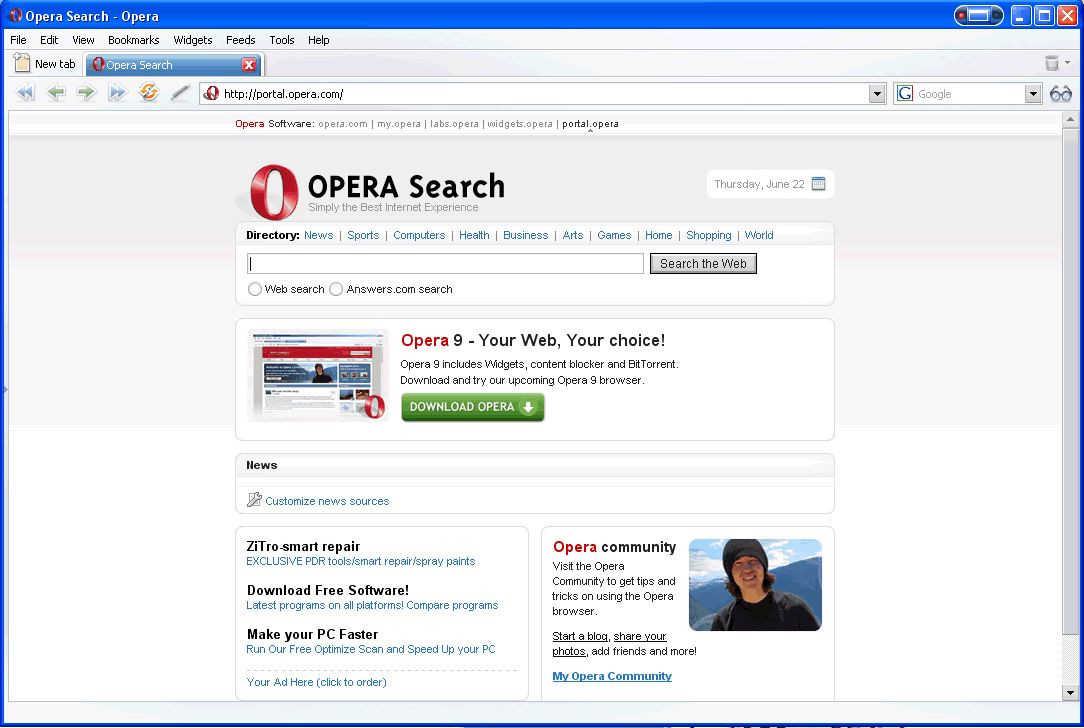Image resolution: width=1084 pixels, height=728 pixels.
Task: Open the Shopping directory link
Action: tap(709, 235)
